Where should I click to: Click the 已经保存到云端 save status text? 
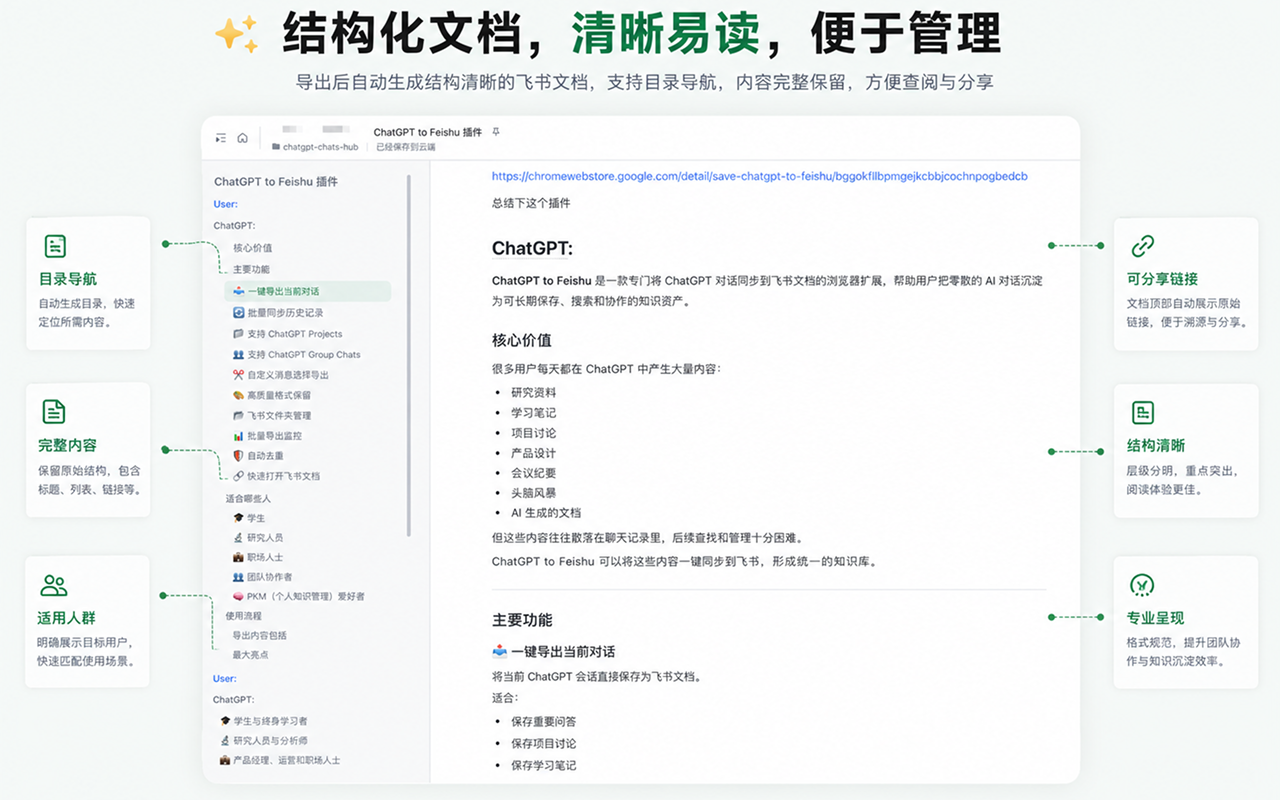point(405,147)
